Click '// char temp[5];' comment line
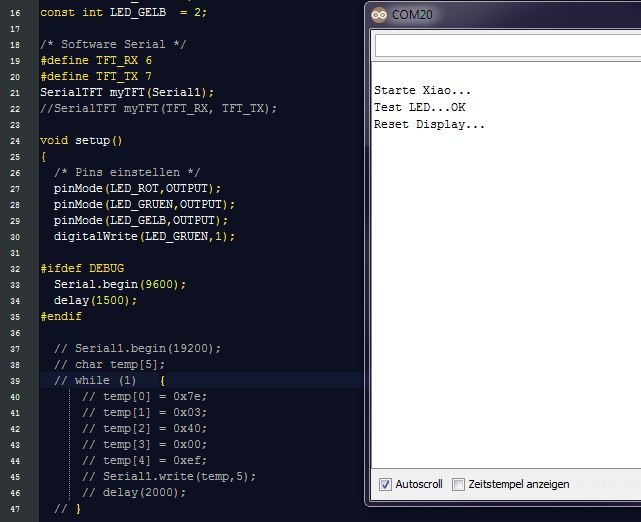641x522 pixels. [x=110, y=365]
